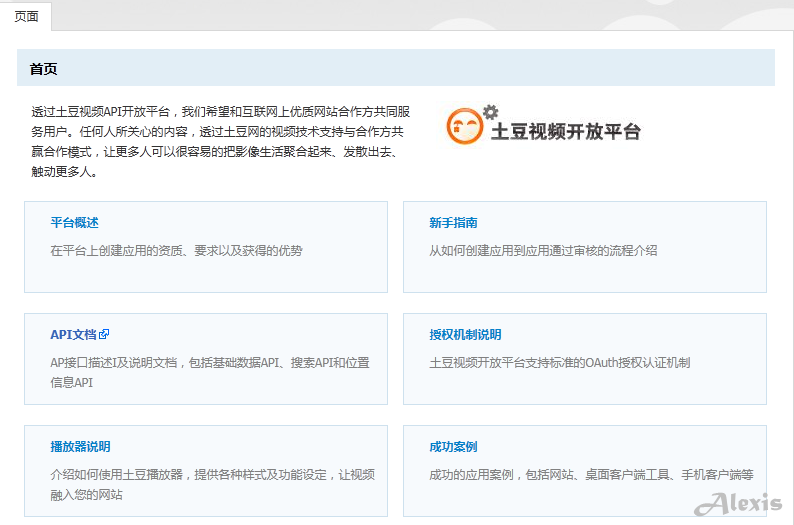
Task: Click the external link icon beside API文档
Action: [x=104, y=334]
